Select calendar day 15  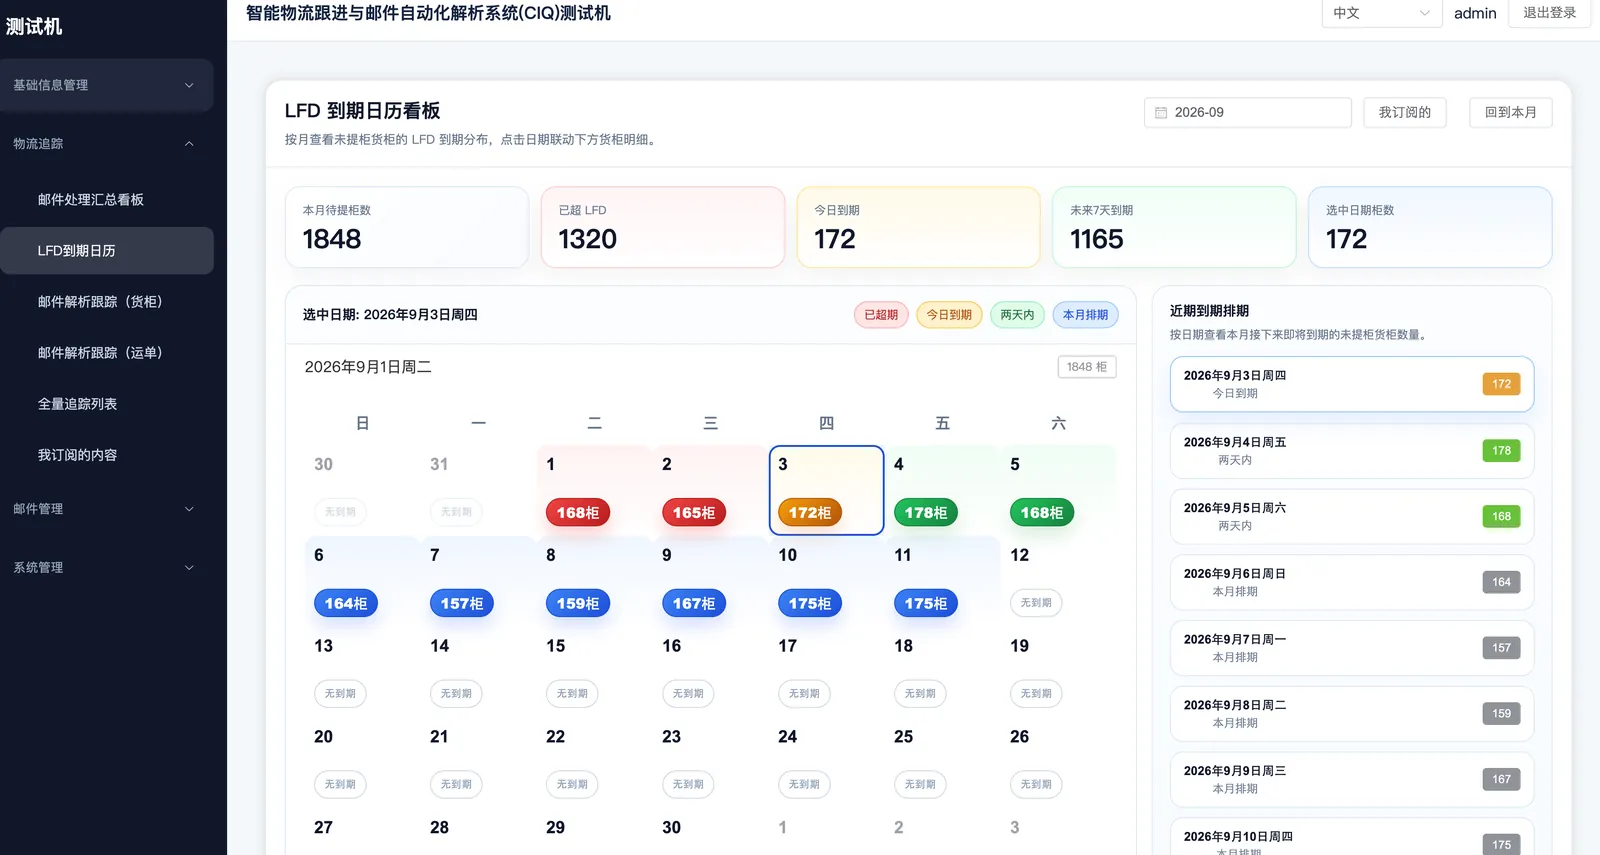coord(594,672)
